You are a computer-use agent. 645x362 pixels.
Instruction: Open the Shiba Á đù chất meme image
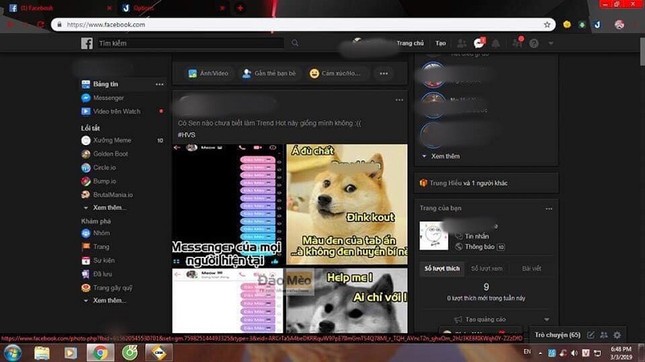pos(347,204)
